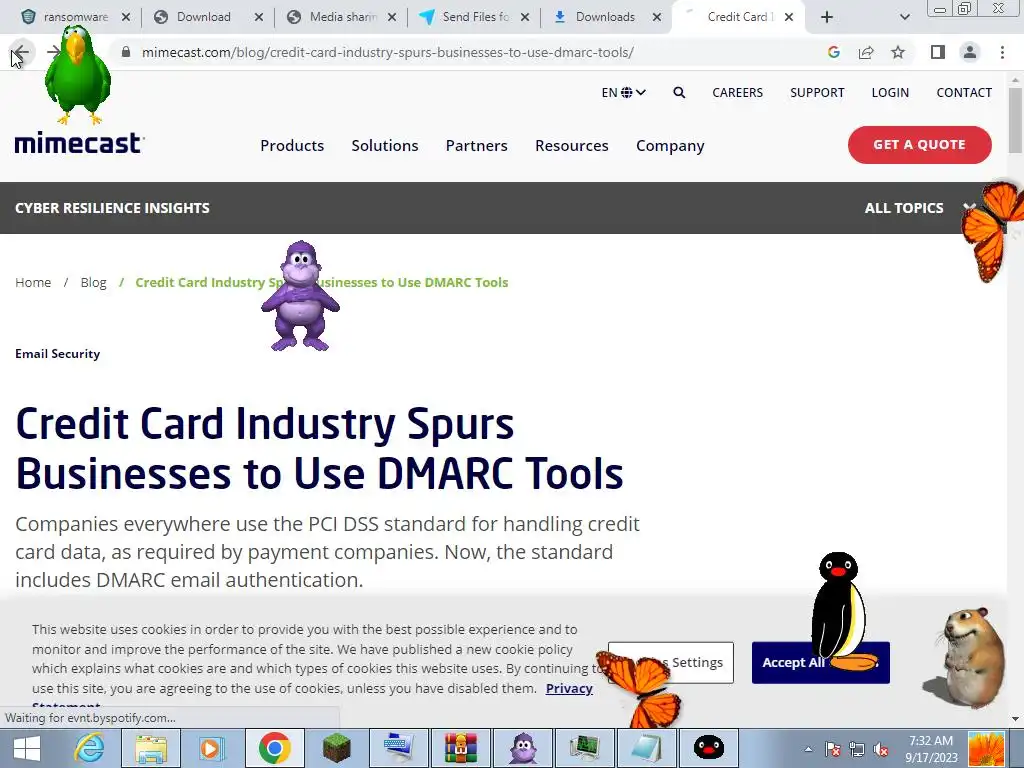Open the tab search dropdown arrow

904,17
